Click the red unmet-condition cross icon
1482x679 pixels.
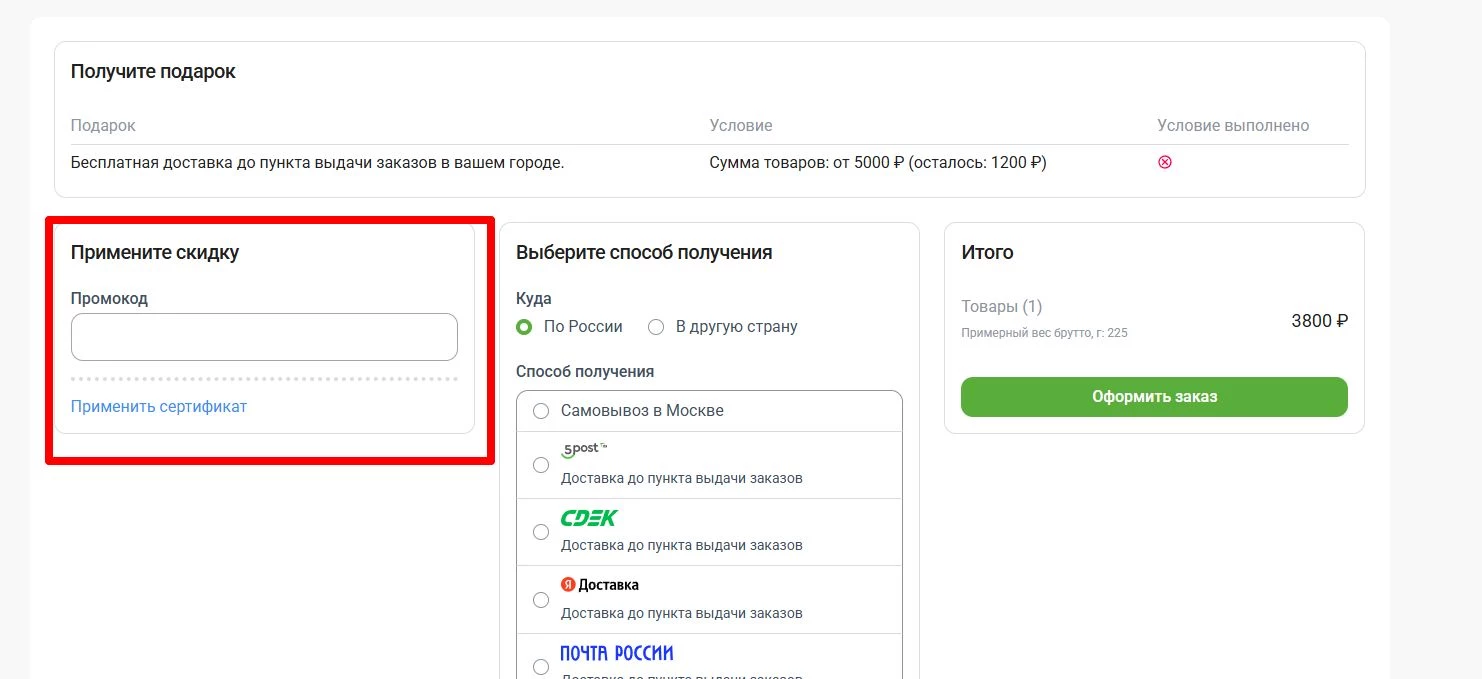1164,162
